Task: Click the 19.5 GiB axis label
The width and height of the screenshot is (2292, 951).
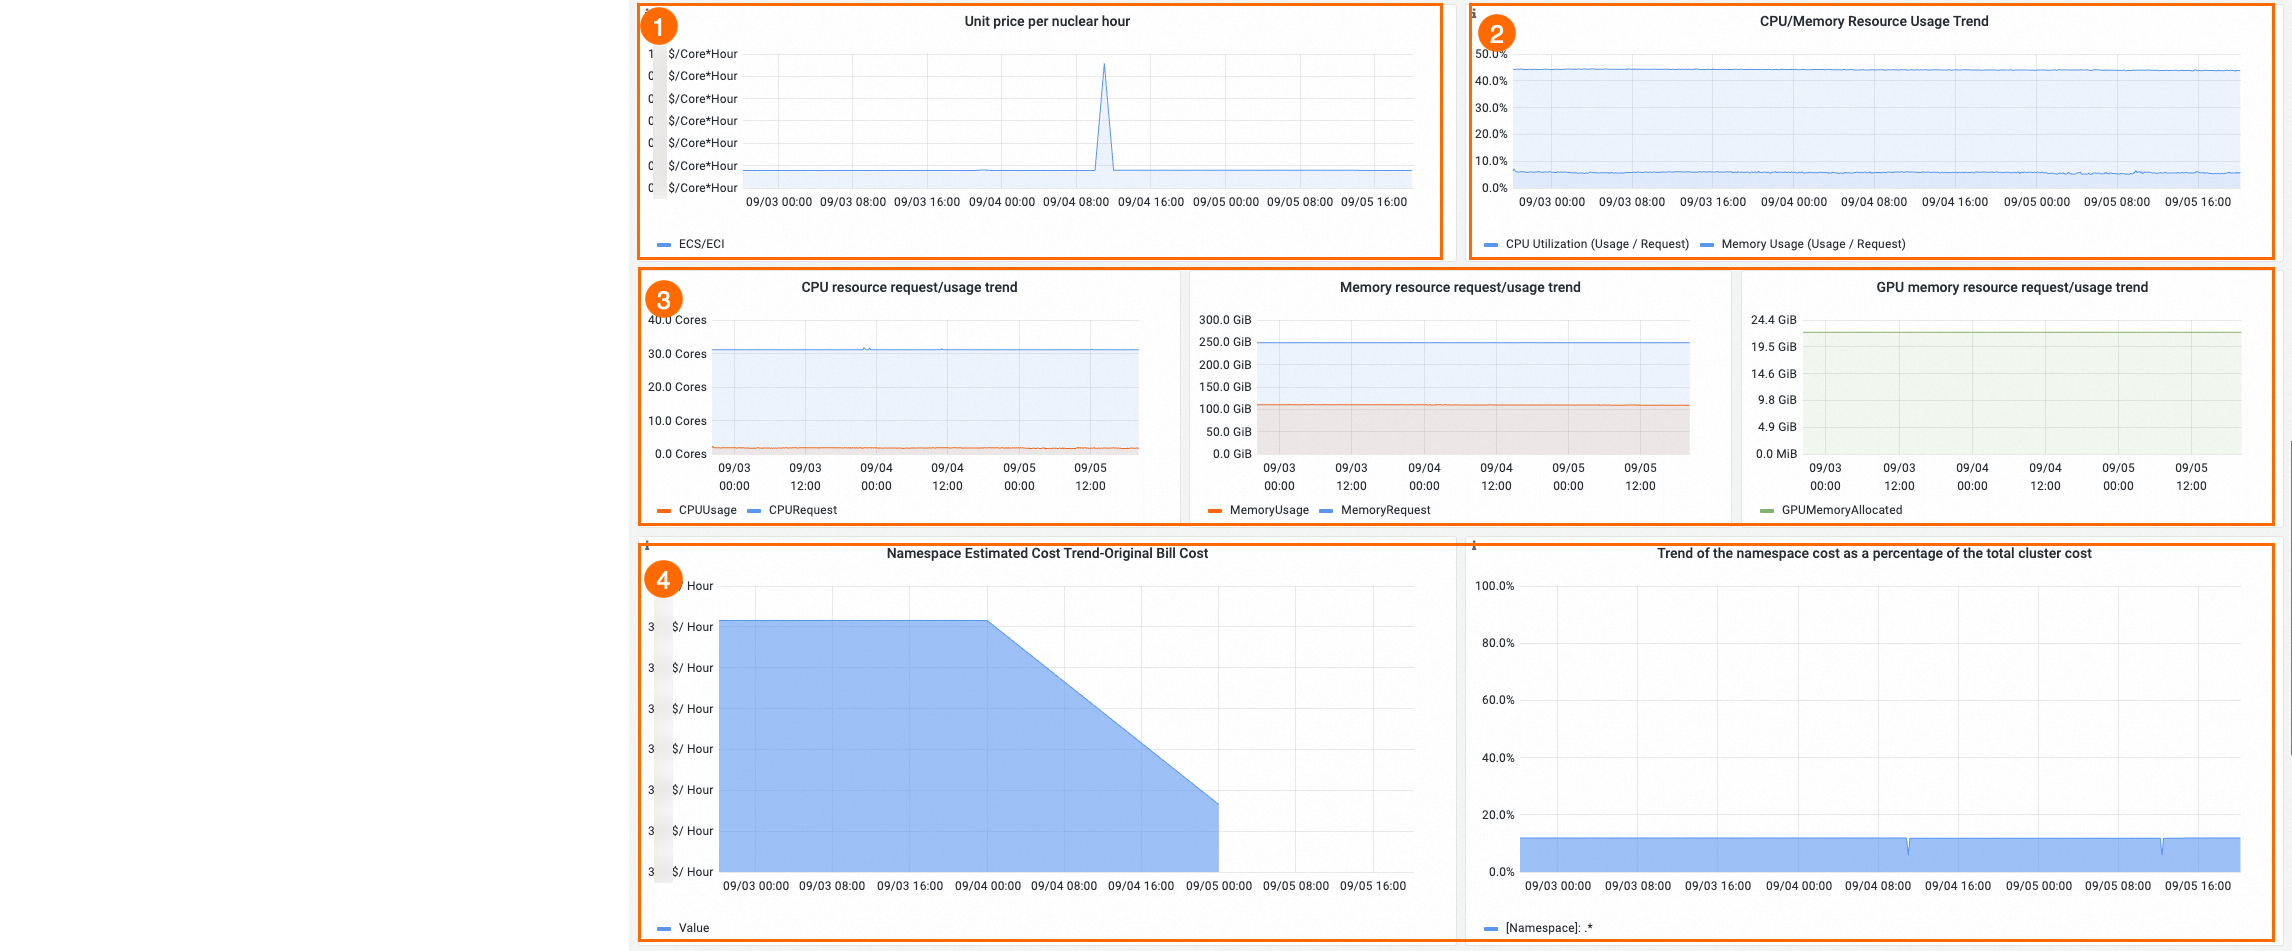Action: pos(1774,347)
